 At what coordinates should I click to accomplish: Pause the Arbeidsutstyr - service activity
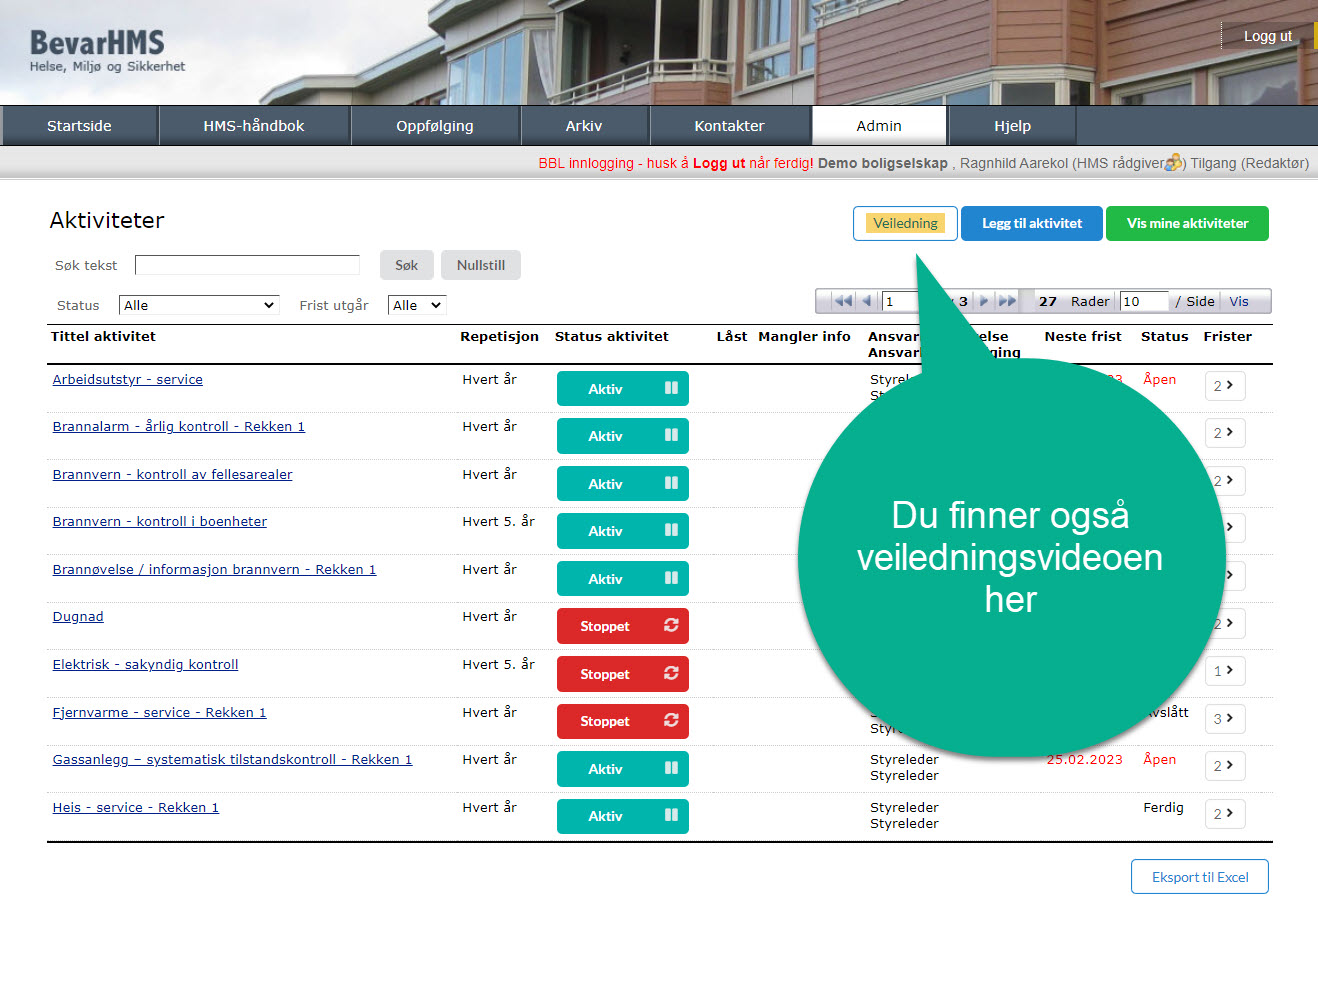coord(671,388)
